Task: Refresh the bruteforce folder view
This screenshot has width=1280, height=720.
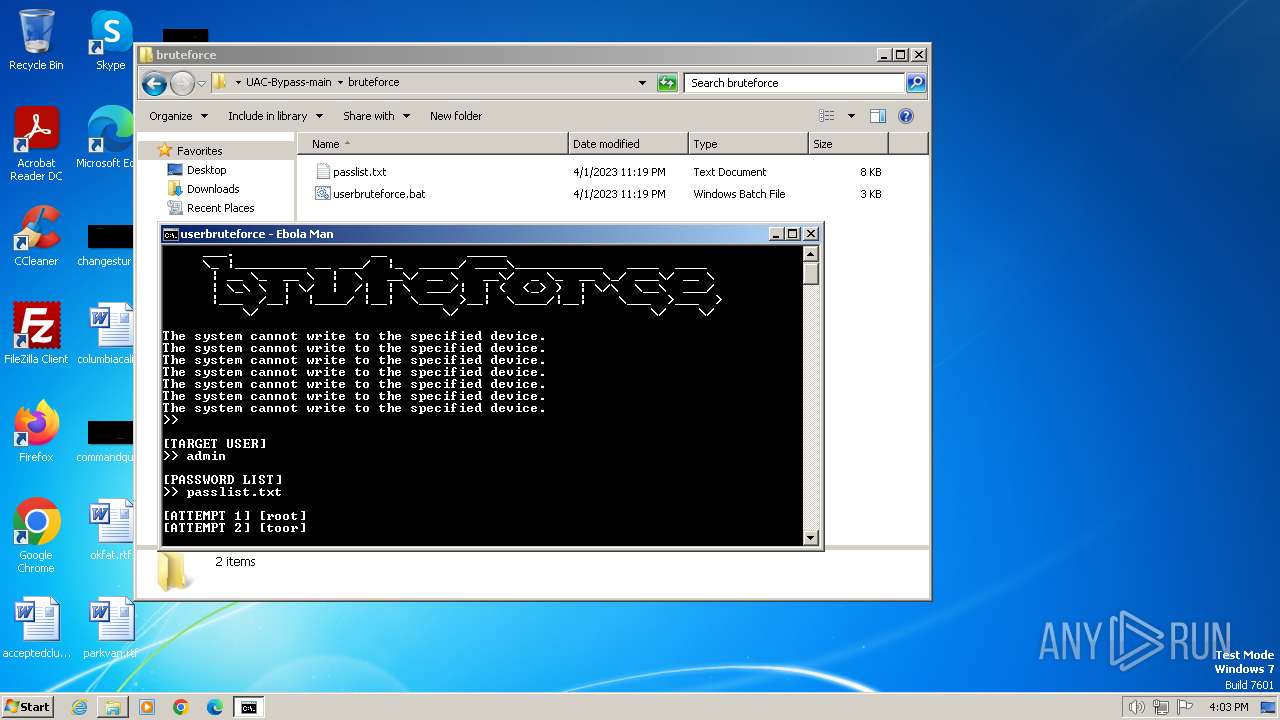Action: pos(667,83)
